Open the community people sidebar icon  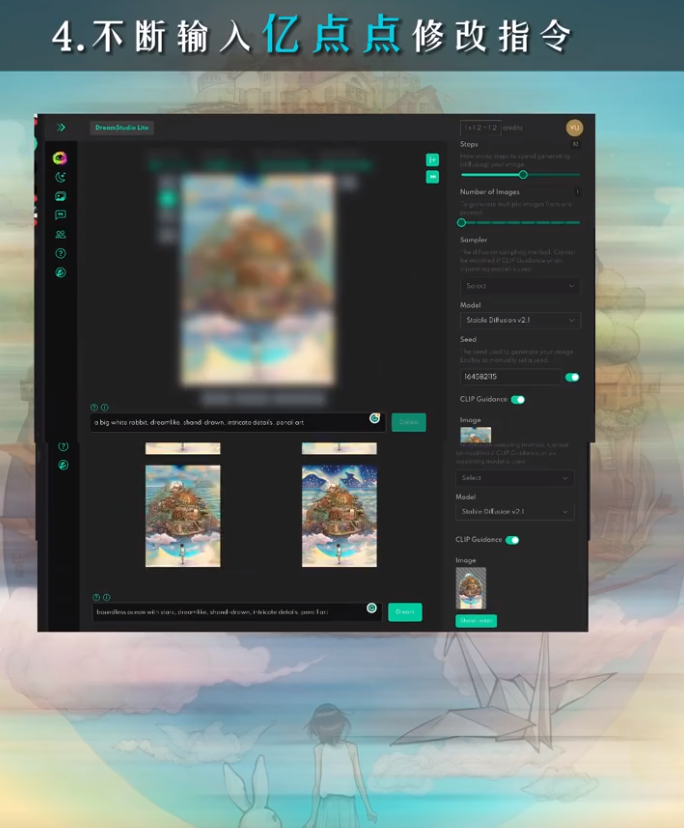[x=60, y=234]
